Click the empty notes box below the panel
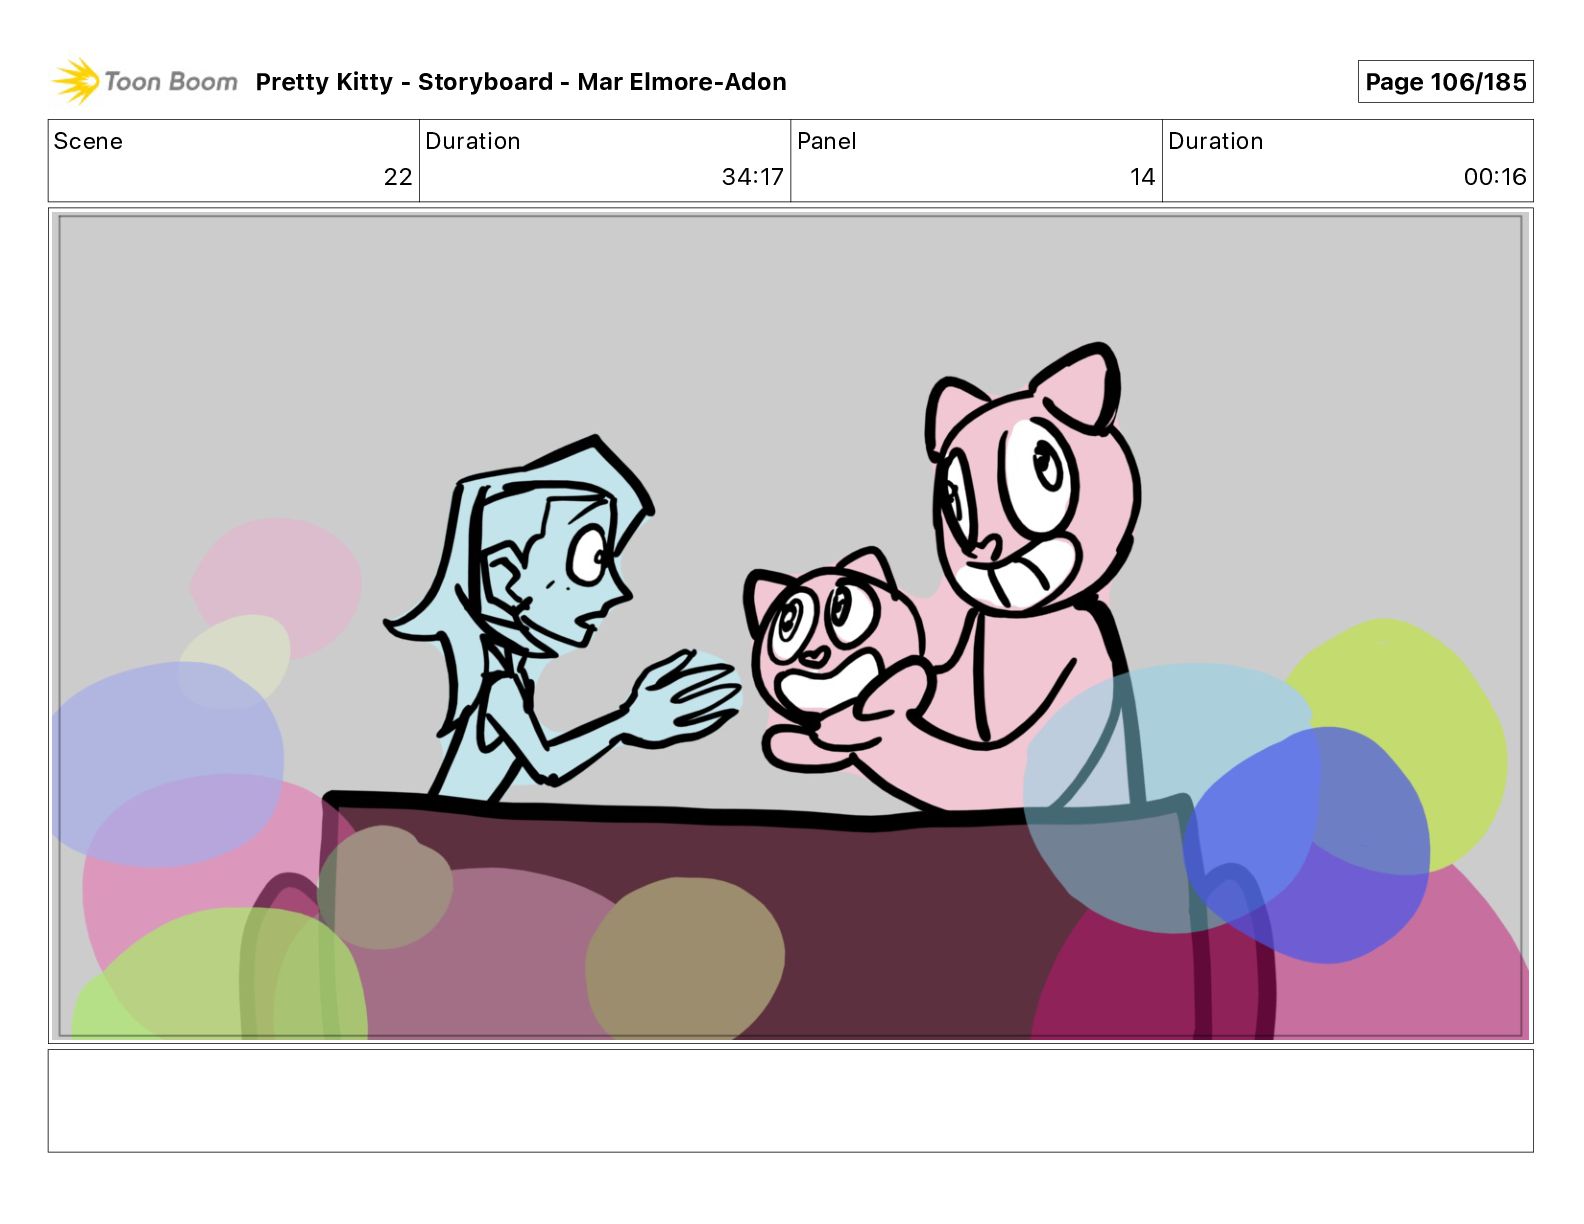Viewport: 1584px width, 1224px height. [x=790, y=1100]
